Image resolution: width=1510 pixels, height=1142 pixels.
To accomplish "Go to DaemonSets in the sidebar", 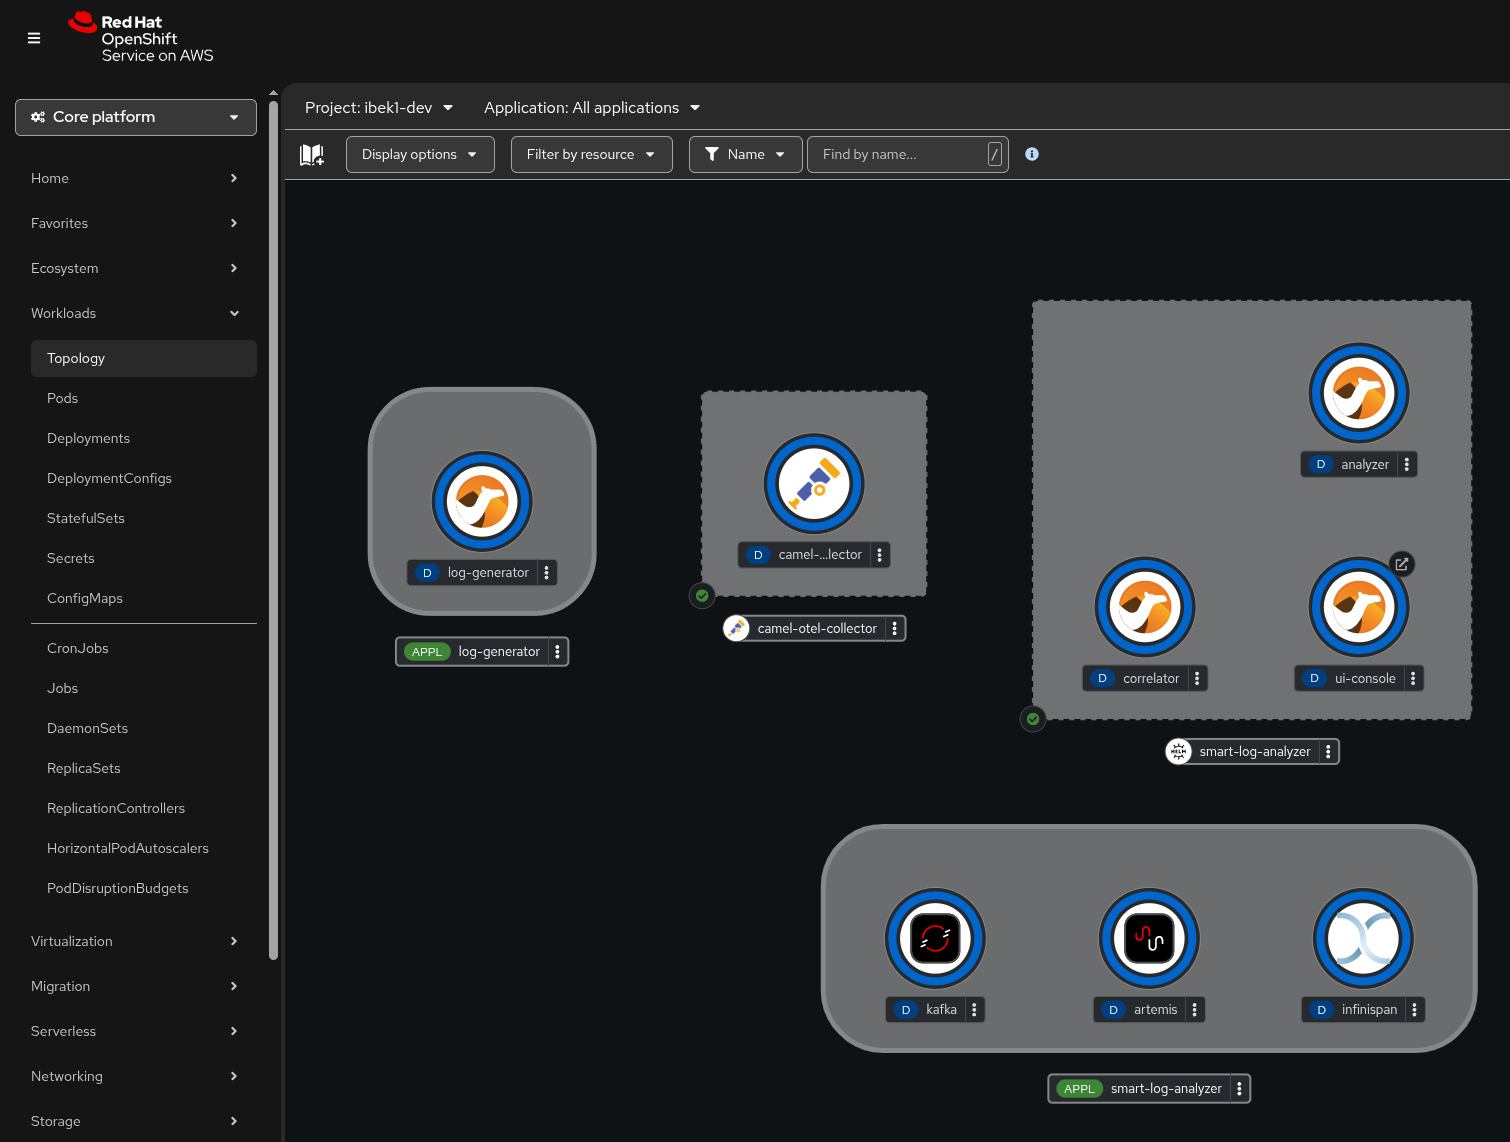I will click(144, 728).
